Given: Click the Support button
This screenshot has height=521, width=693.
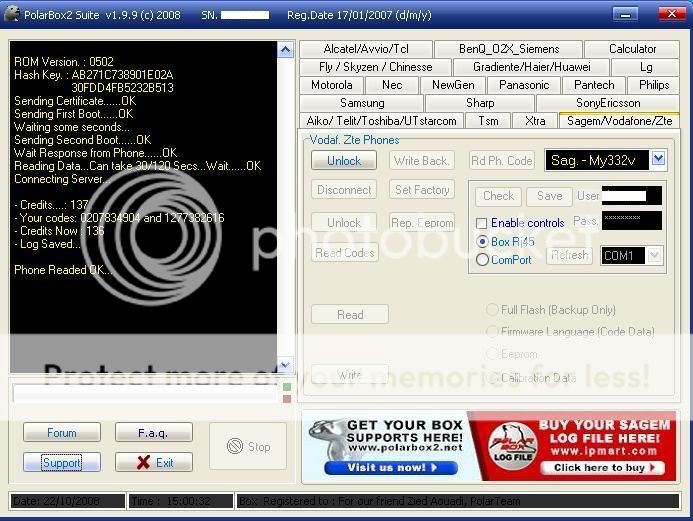Looking at the screenshot, I should click(x=62, y=463).
